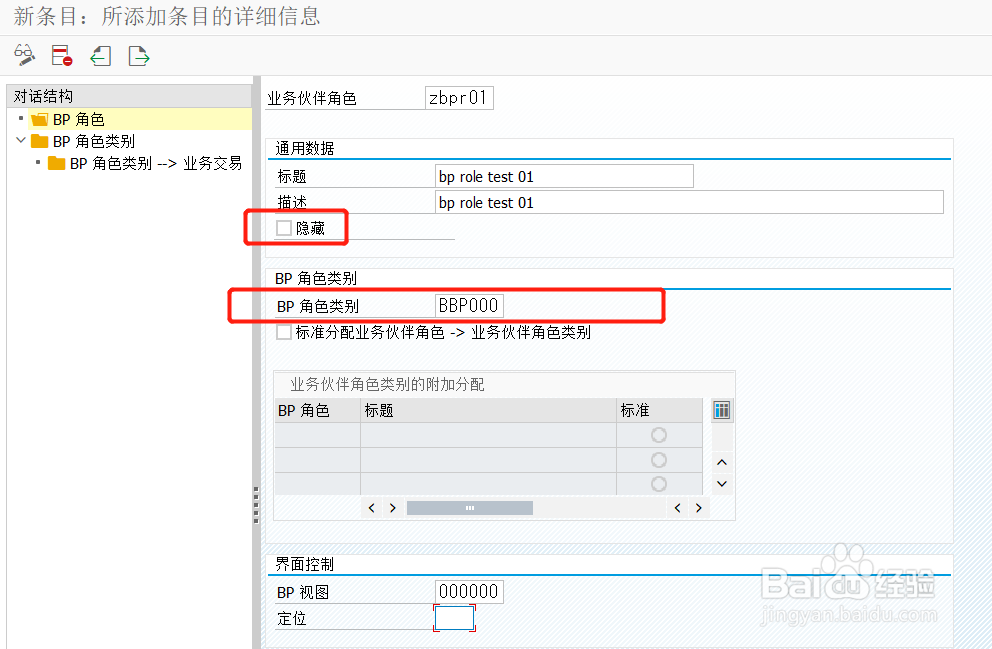Select the Display/Change toggle icon in toolbar
This screenshot has width=992, height=649.
click(x=24, y=56)
